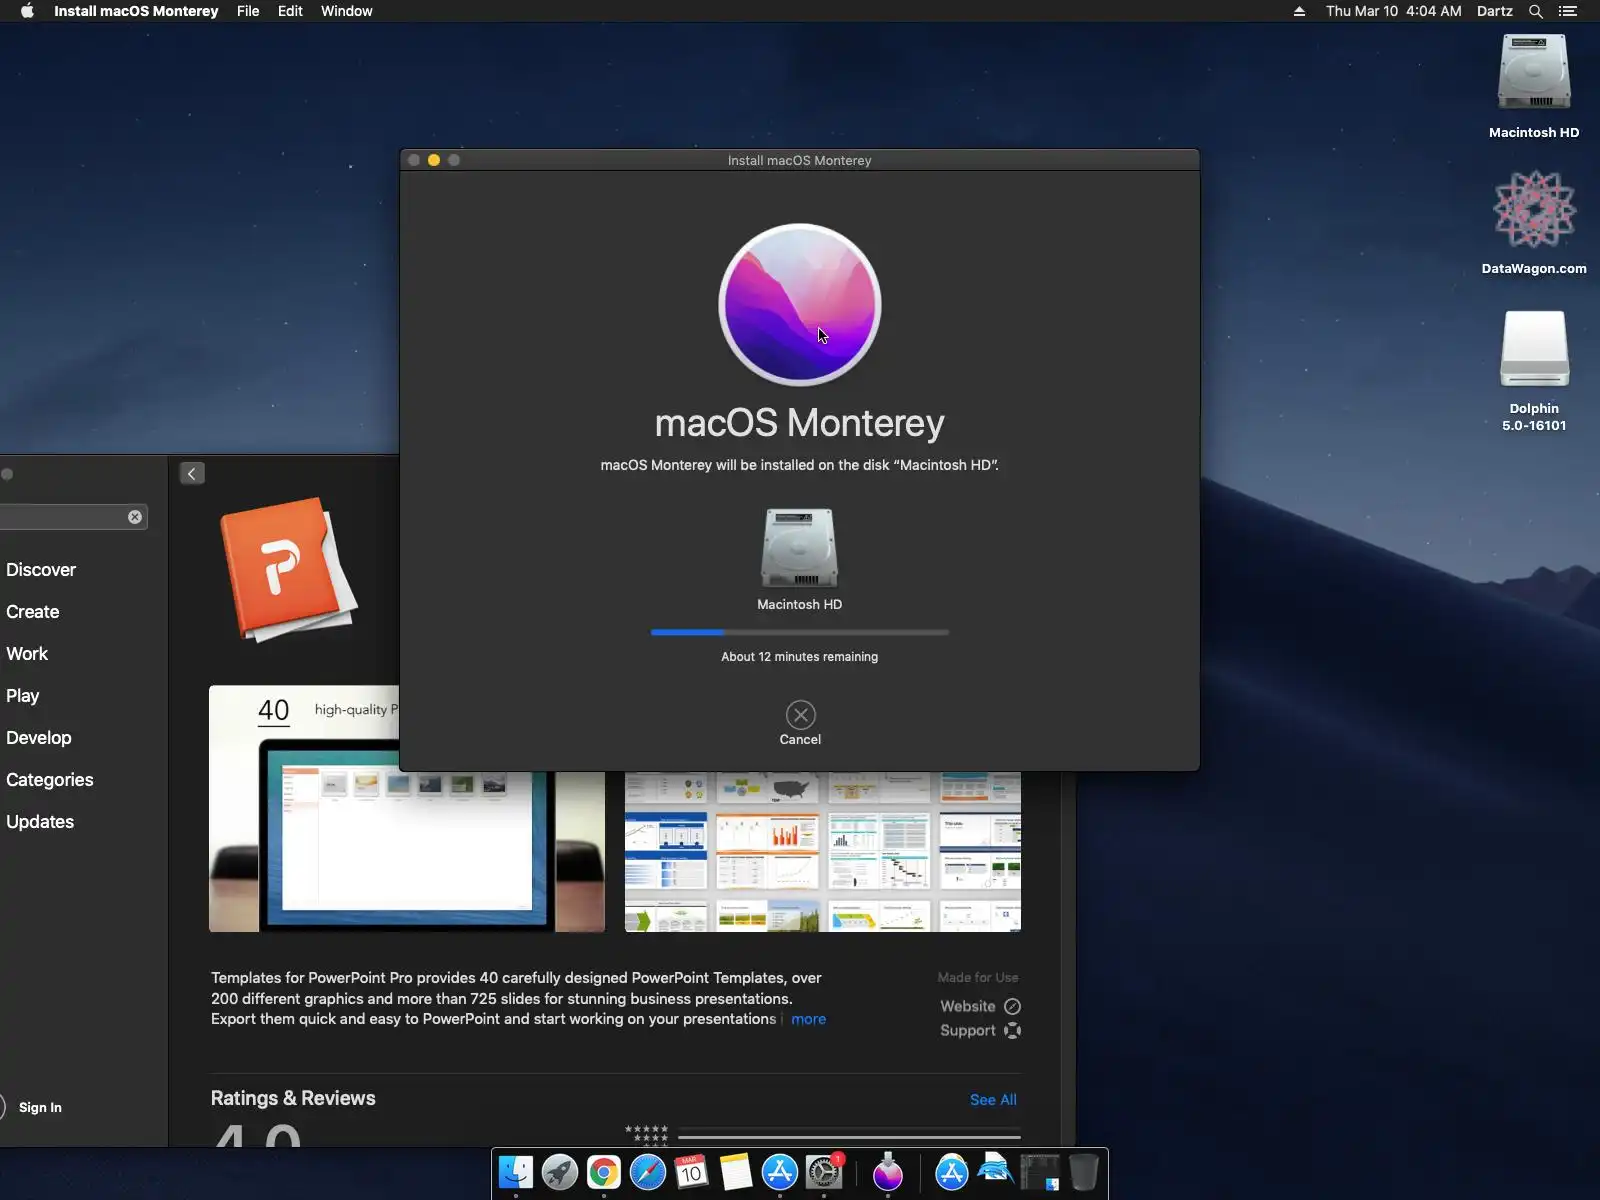This screenshot has height=1200, width=1600.
Task: Open the DataWagon.com desktop icon
Action: pos(1534,209)
